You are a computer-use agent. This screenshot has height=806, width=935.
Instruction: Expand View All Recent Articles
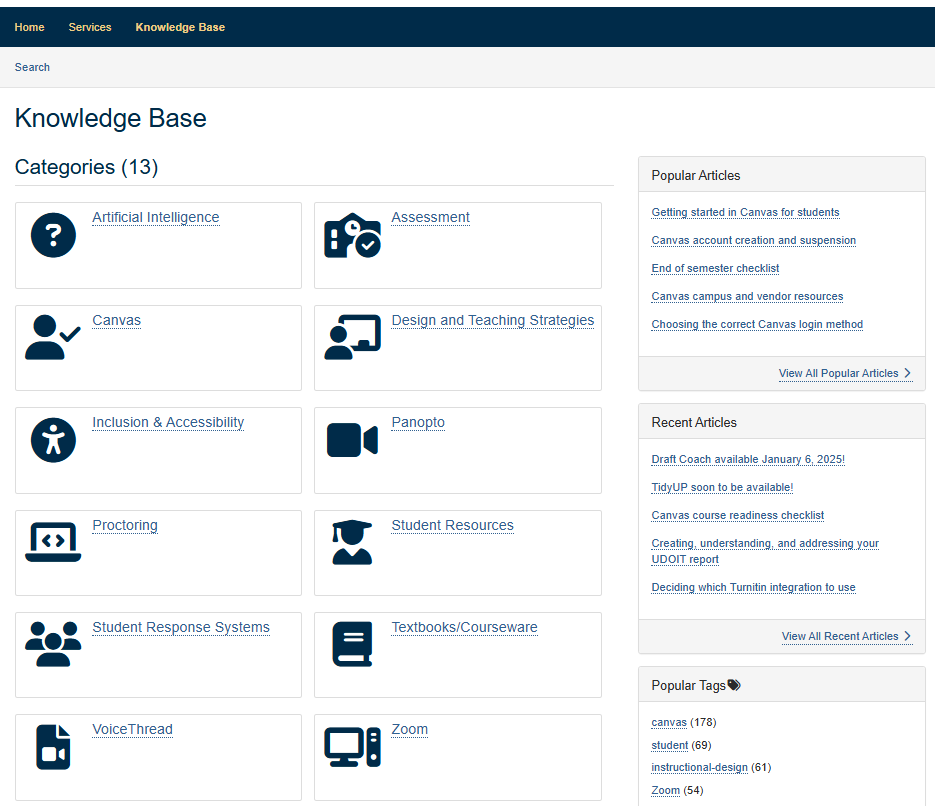846,636
